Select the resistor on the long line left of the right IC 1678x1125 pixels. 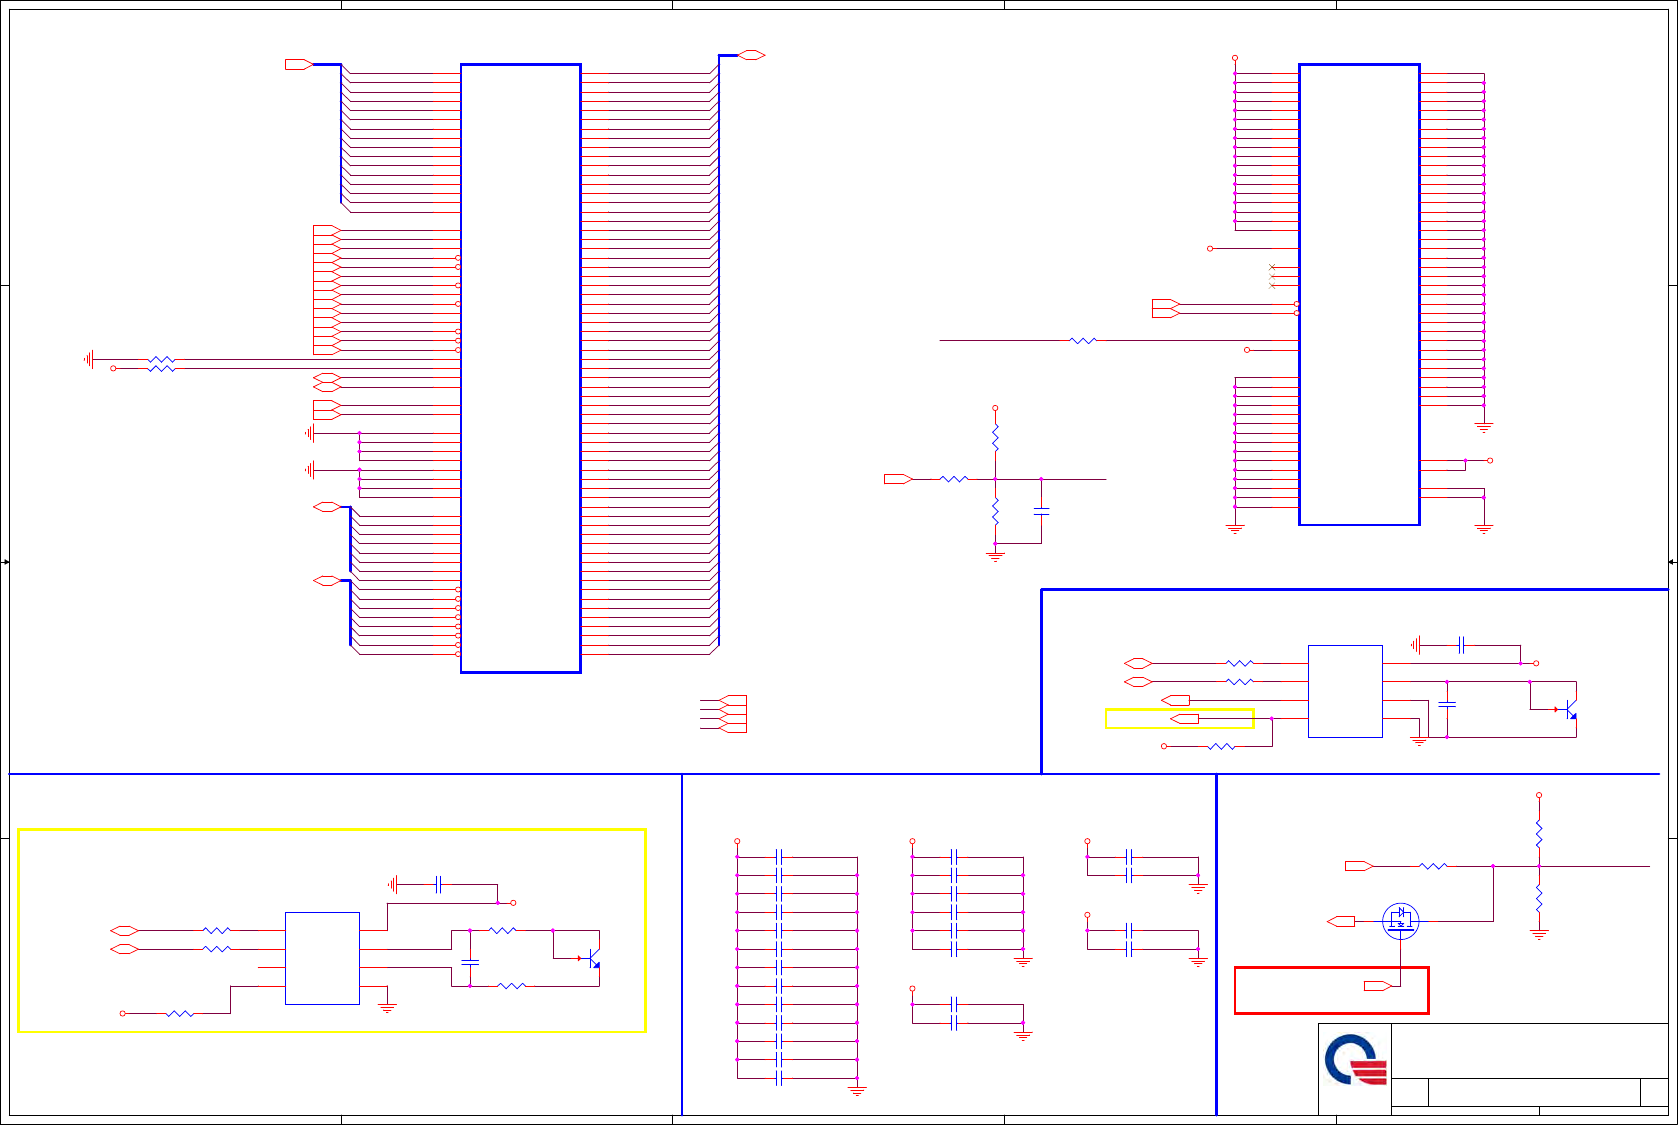(x=1083, y=341)
